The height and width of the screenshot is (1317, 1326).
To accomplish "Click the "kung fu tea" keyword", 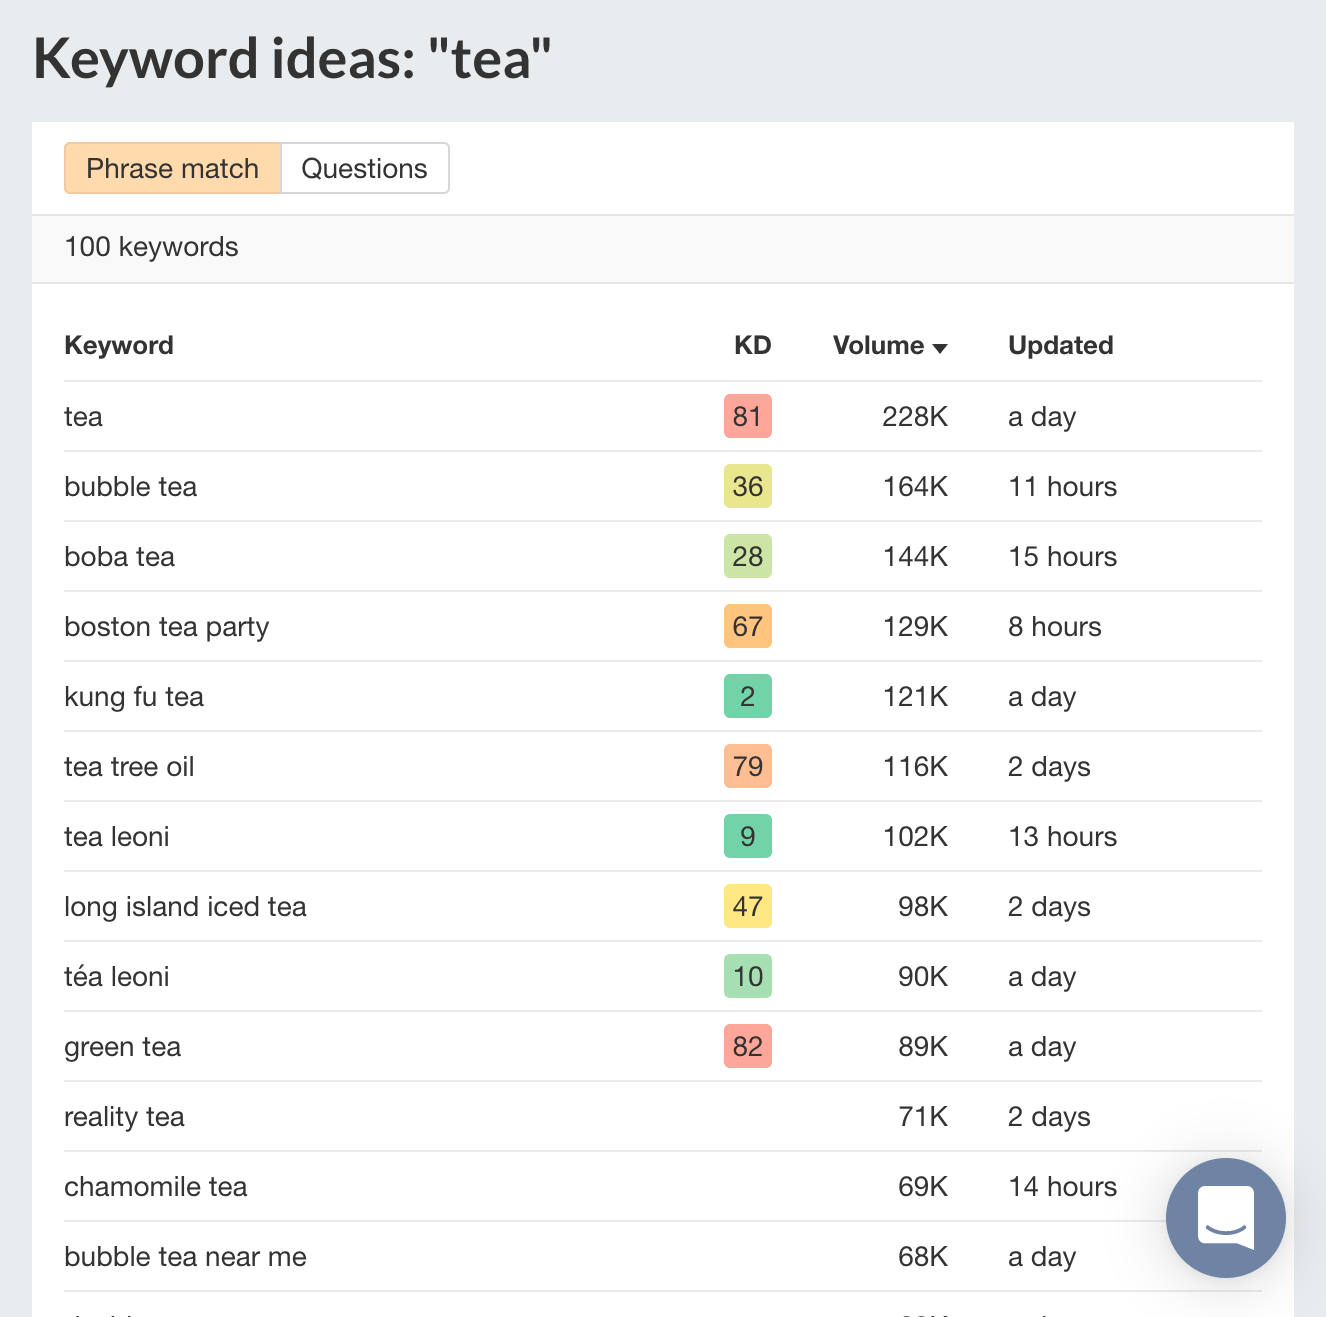I will 134,697.
